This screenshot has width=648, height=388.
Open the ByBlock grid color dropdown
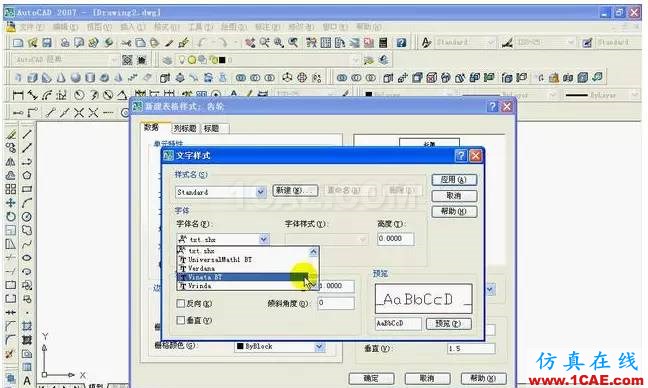tap(319, 347)
